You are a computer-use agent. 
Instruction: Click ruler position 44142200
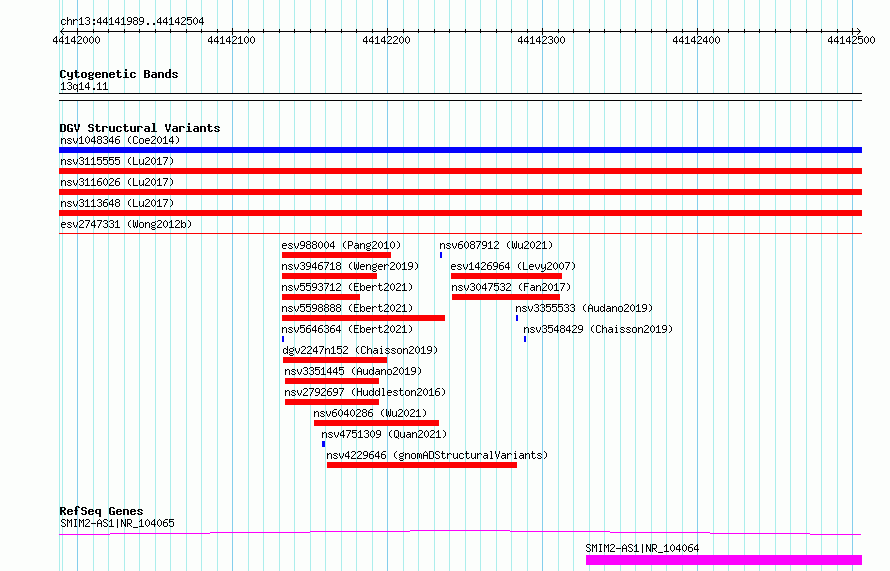tap(387, 40)
